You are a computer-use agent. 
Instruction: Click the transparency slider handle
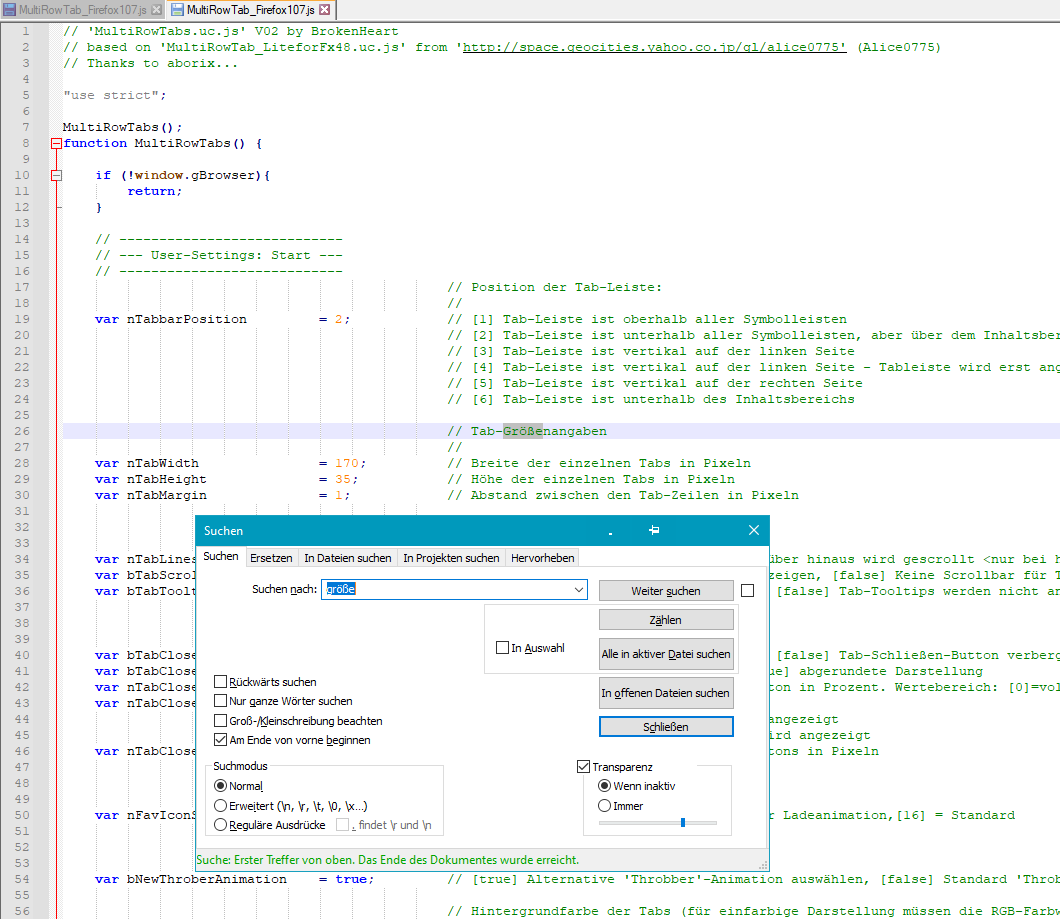(x=682, y=823)
